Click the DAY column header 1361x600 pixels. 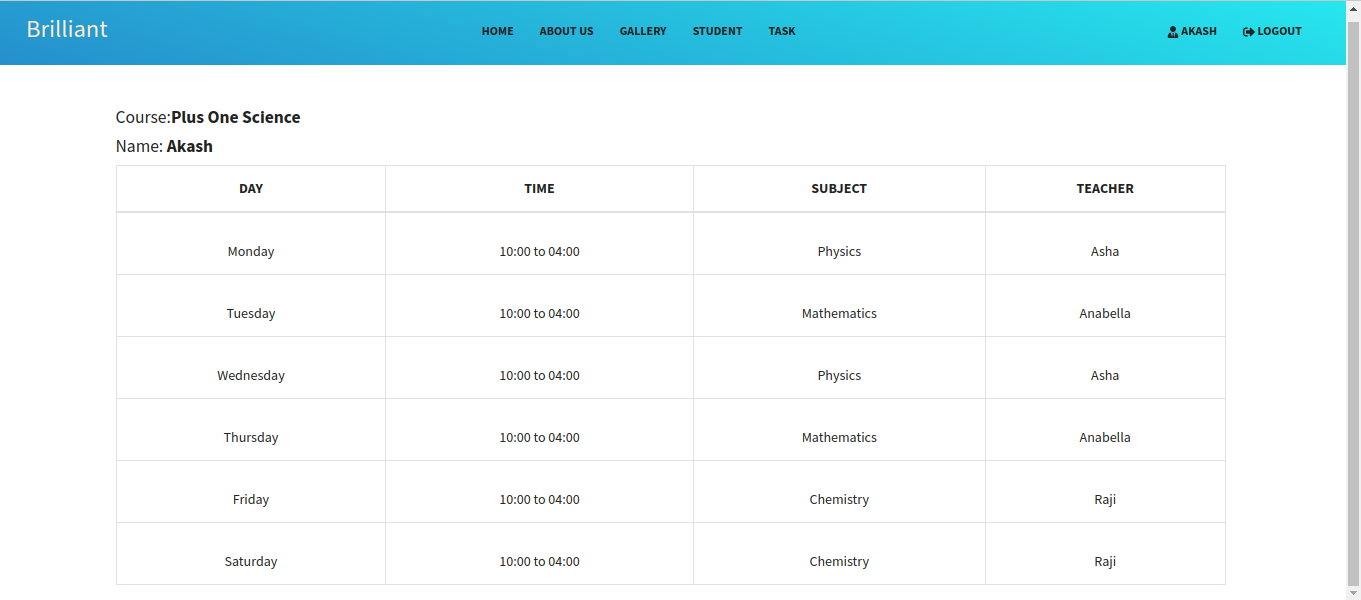click(251, 188)
